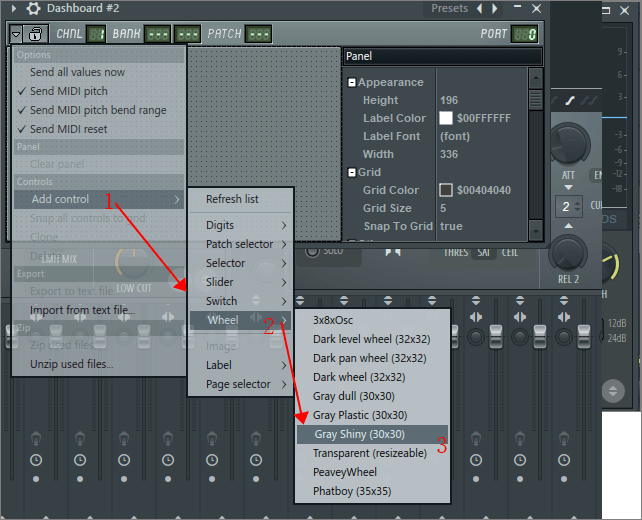Collapse the Grid property group
Image resolution: width=642 pixels, height=520 pixels.
[352, 172]
